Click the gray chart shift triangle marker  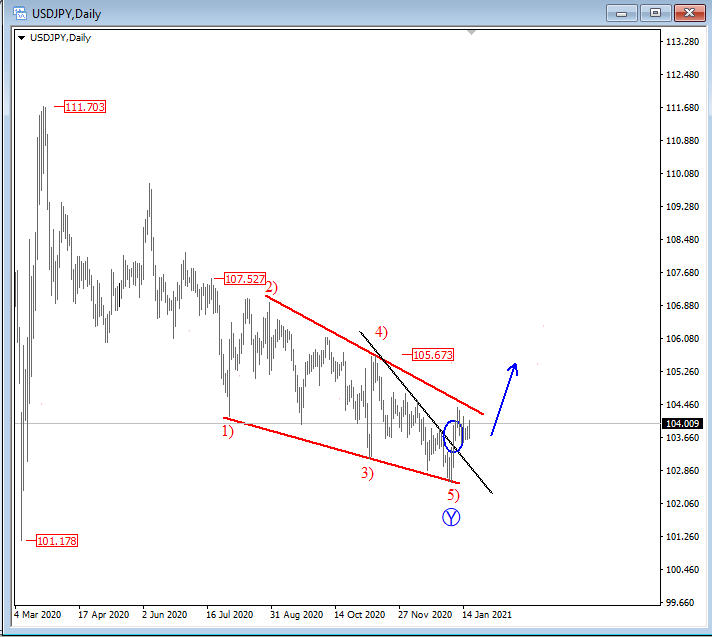coord(471,33)
